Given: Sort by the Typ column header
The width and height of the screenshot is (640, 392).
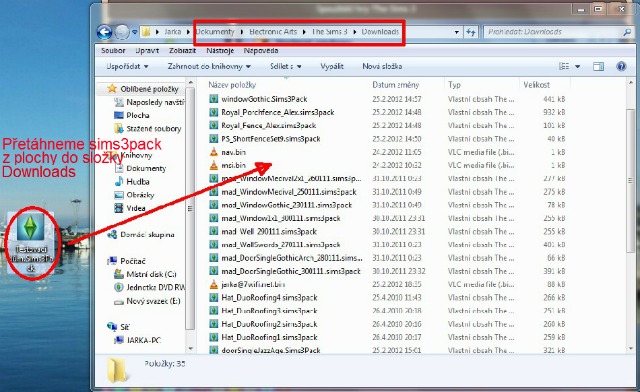Looking at the screenshot, I should click(454, 85).
